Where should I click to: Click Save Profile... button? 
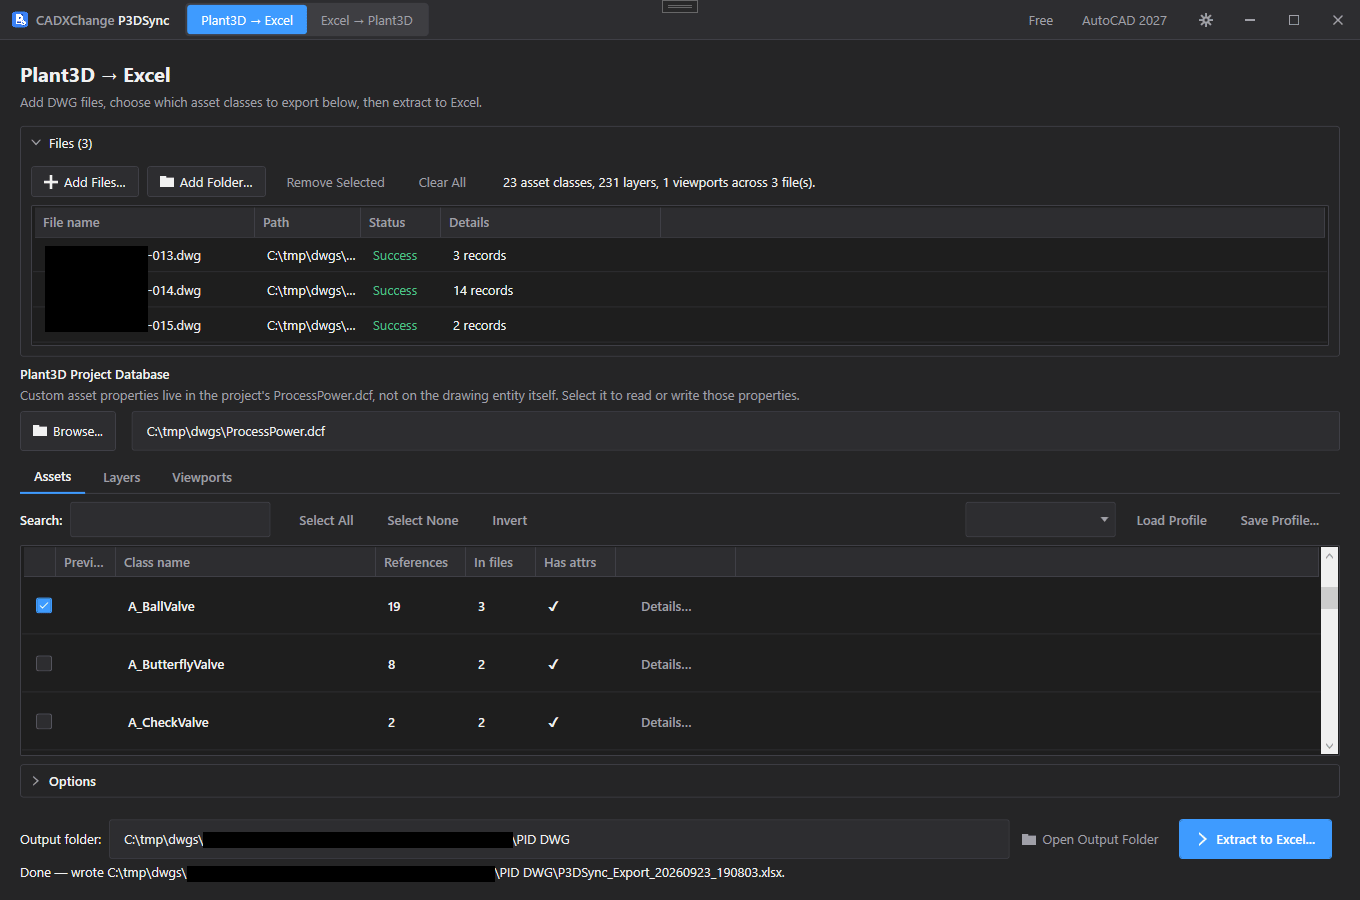click(1279, 520)
